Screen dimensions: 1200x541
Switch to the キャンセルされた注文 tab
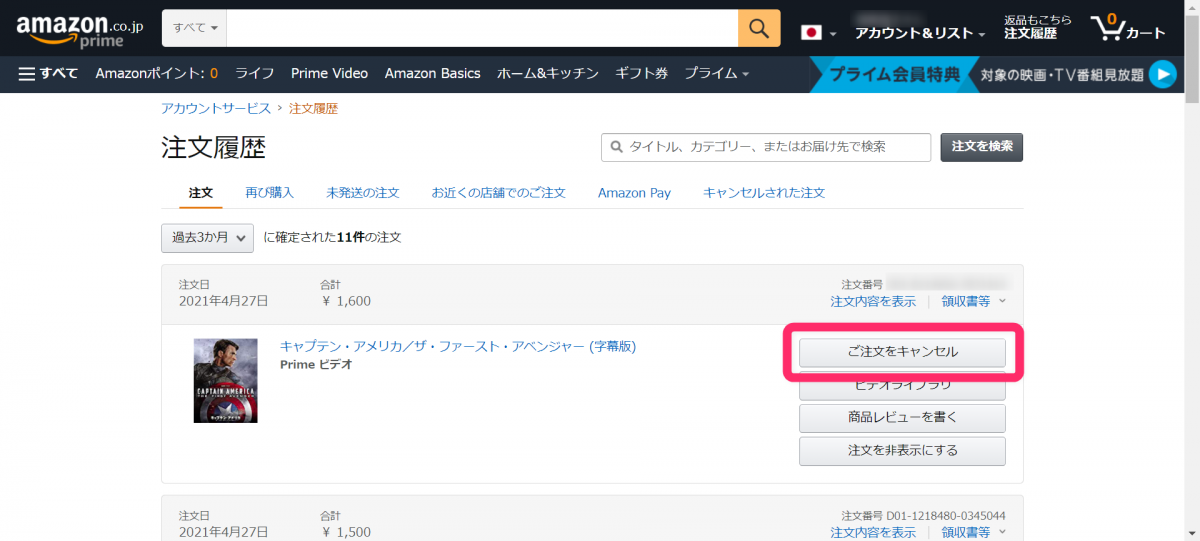(x=764, y=192)
